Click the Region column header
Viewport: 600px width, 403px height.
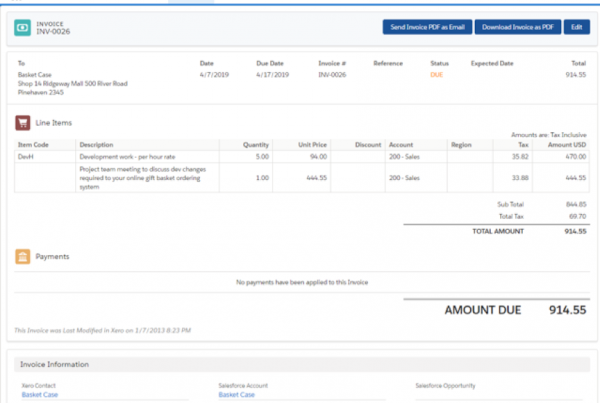(461, 144)
